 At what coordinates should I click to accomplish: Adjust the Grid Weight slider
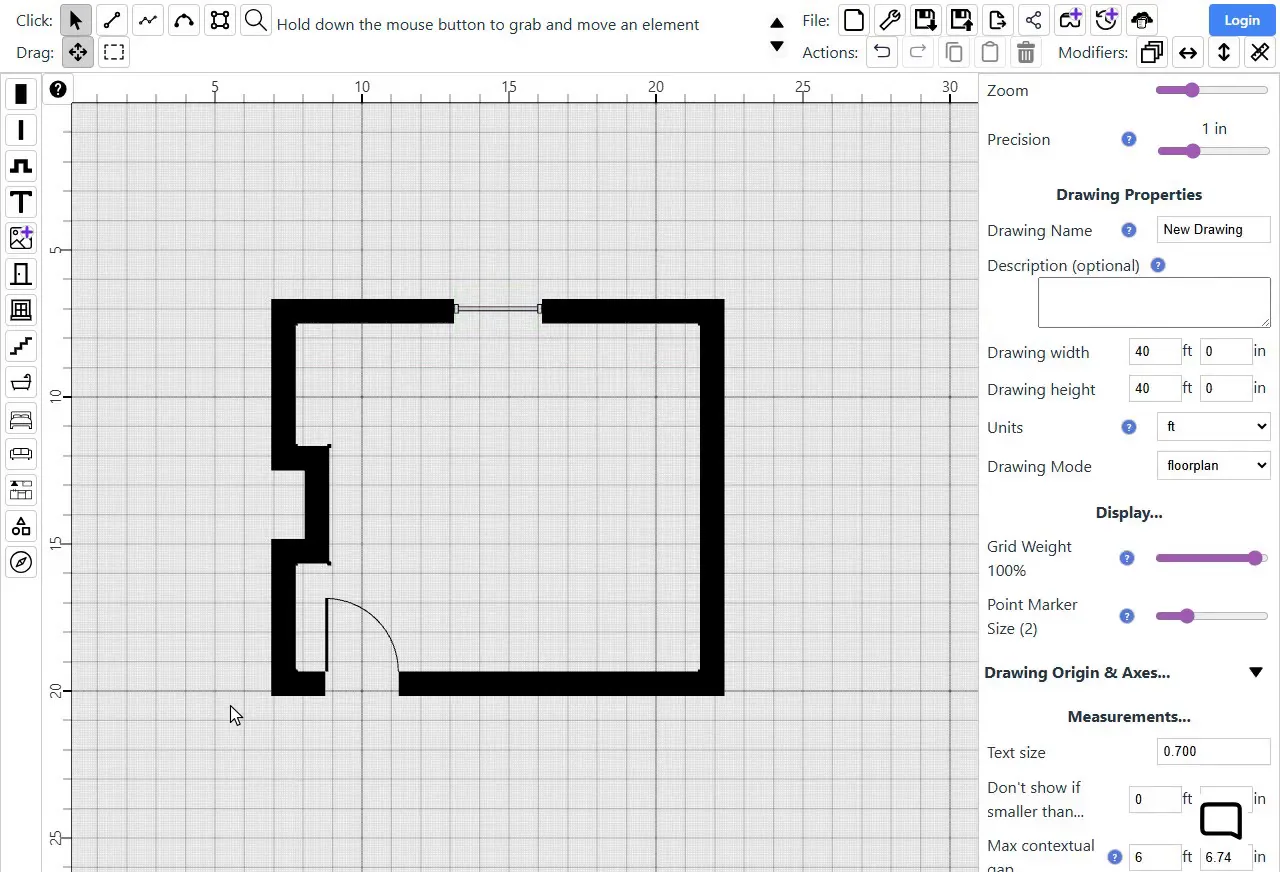point(1212,558)
